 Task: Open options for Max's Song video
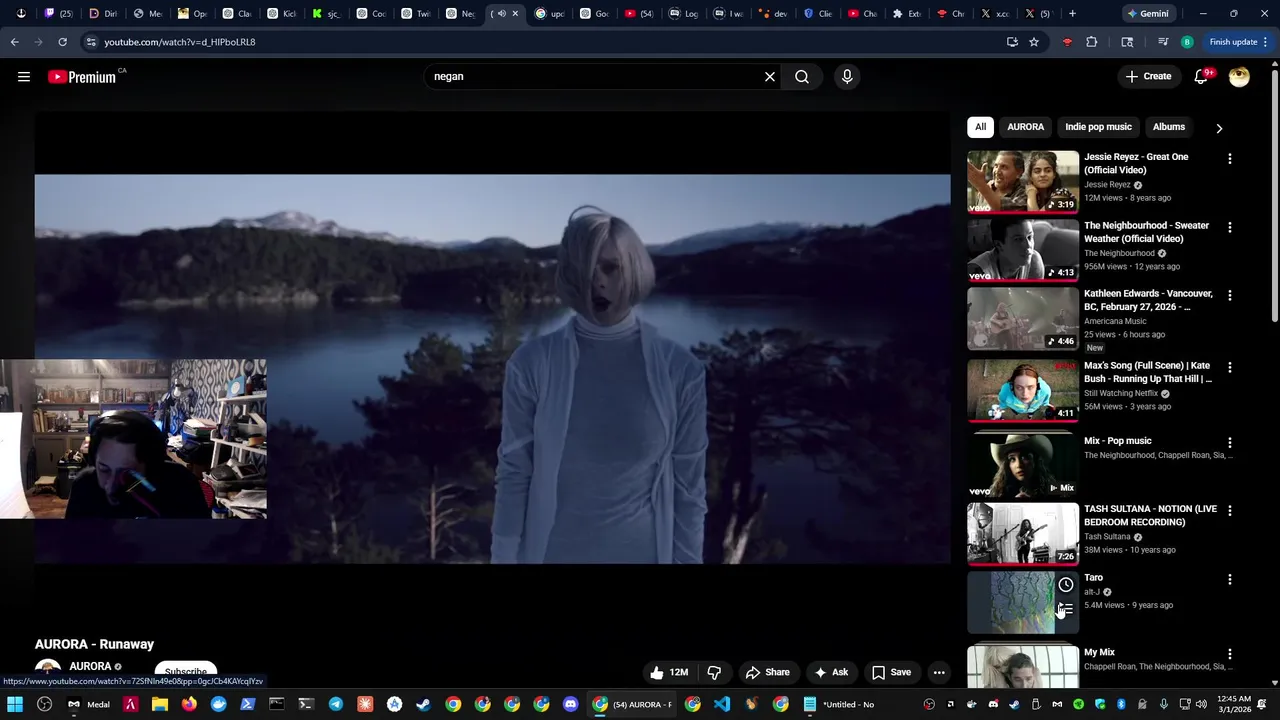(1230, 367)
